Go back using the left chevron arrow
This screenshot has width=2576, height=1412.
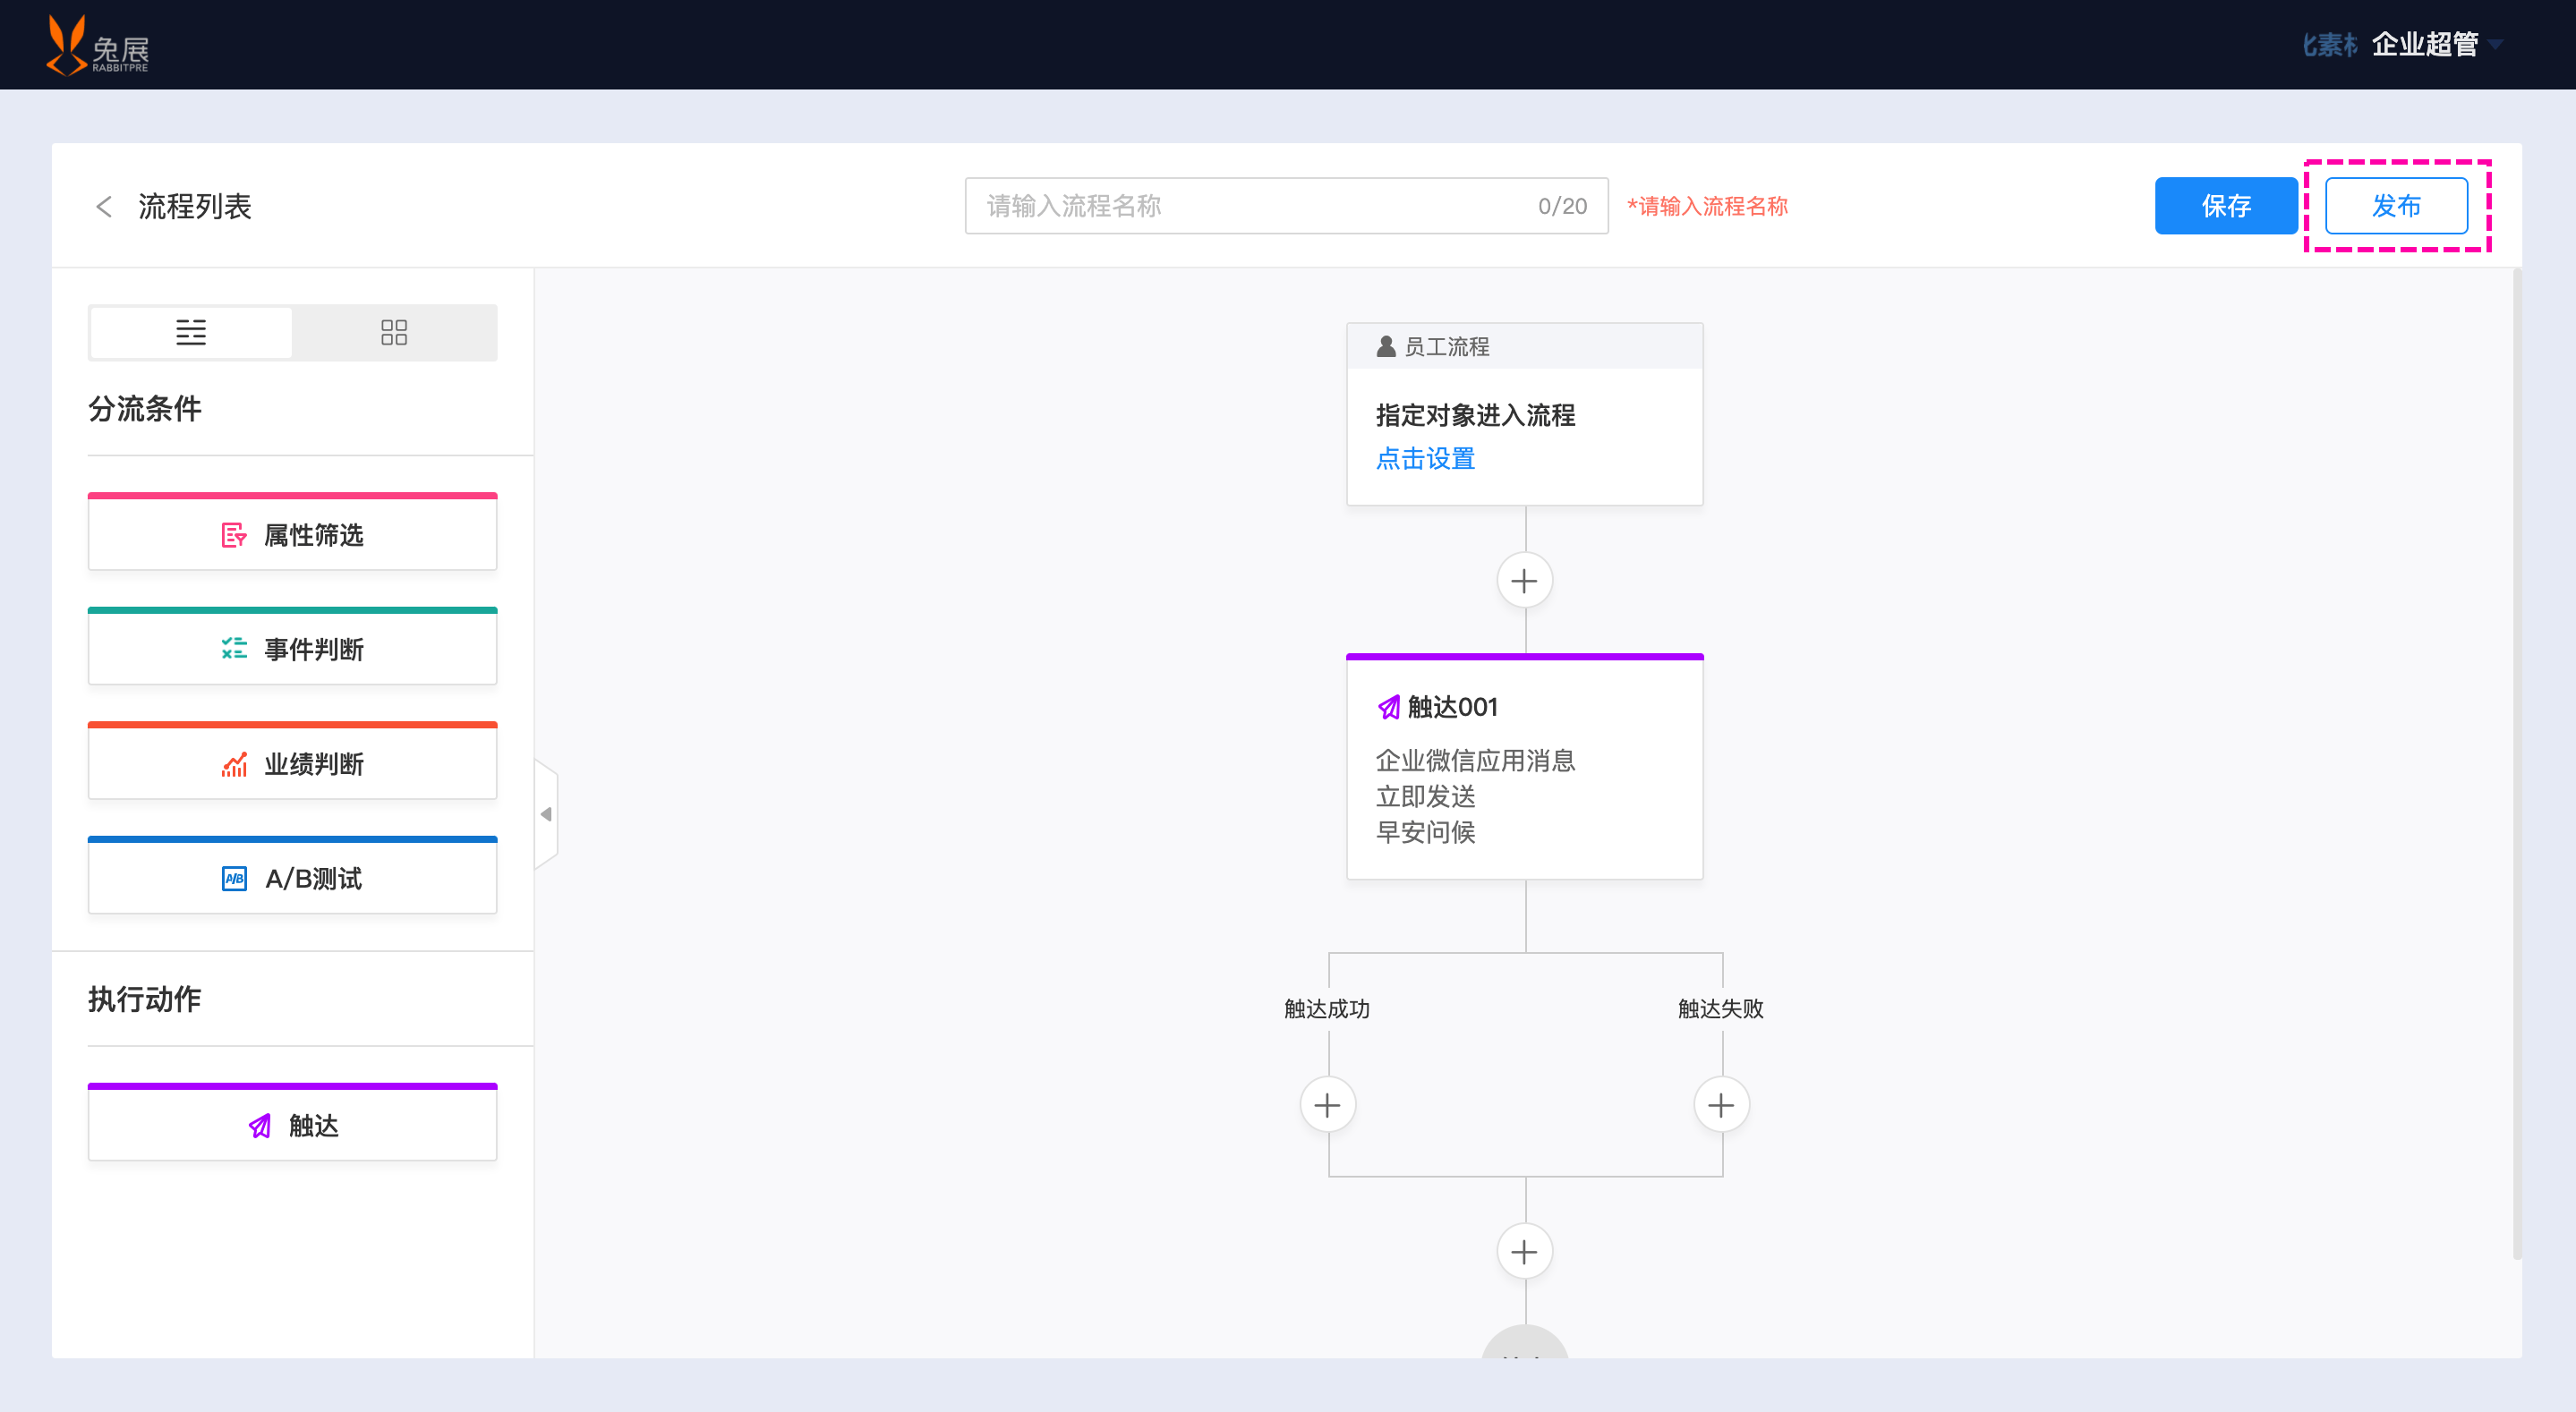tap(104, 206)
